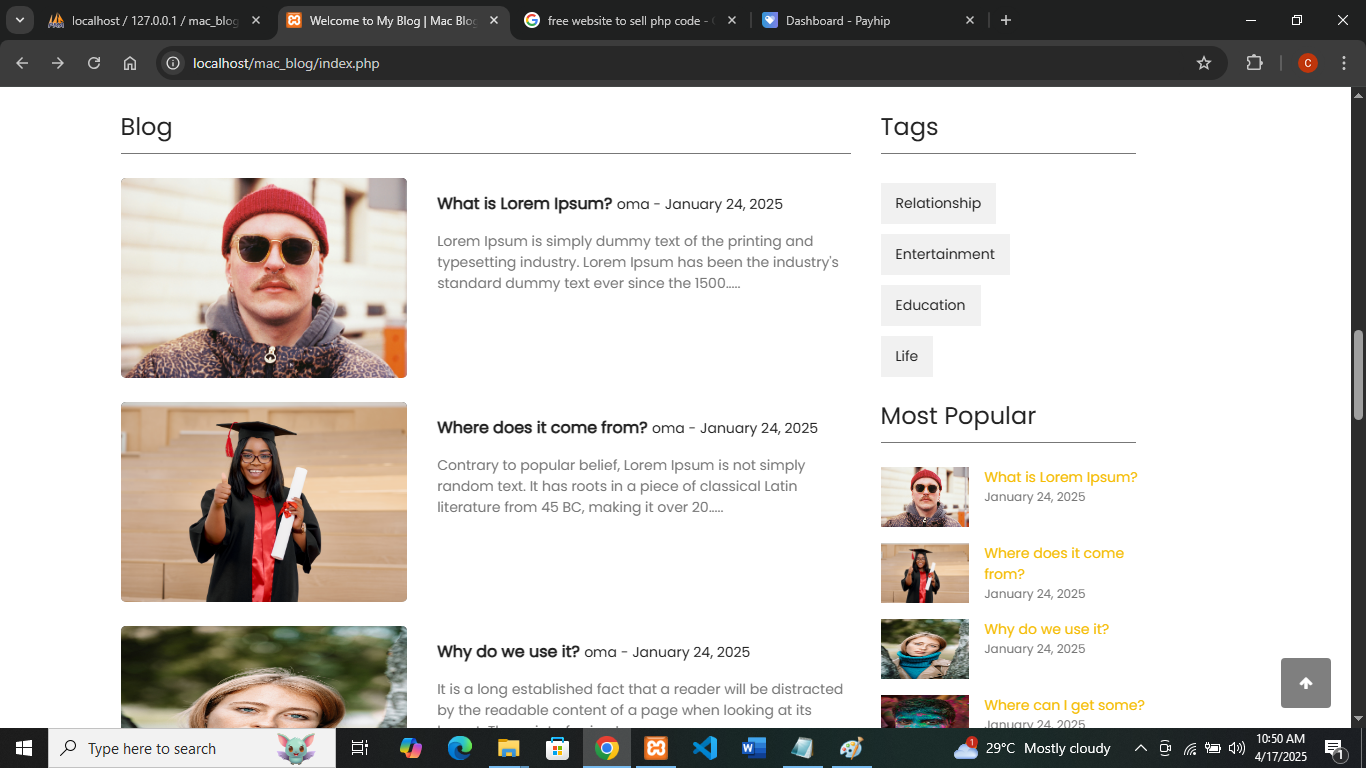Click the scrollbar up arrow
Viewport: 1366px width, 768px height.
pos(1358,95)
